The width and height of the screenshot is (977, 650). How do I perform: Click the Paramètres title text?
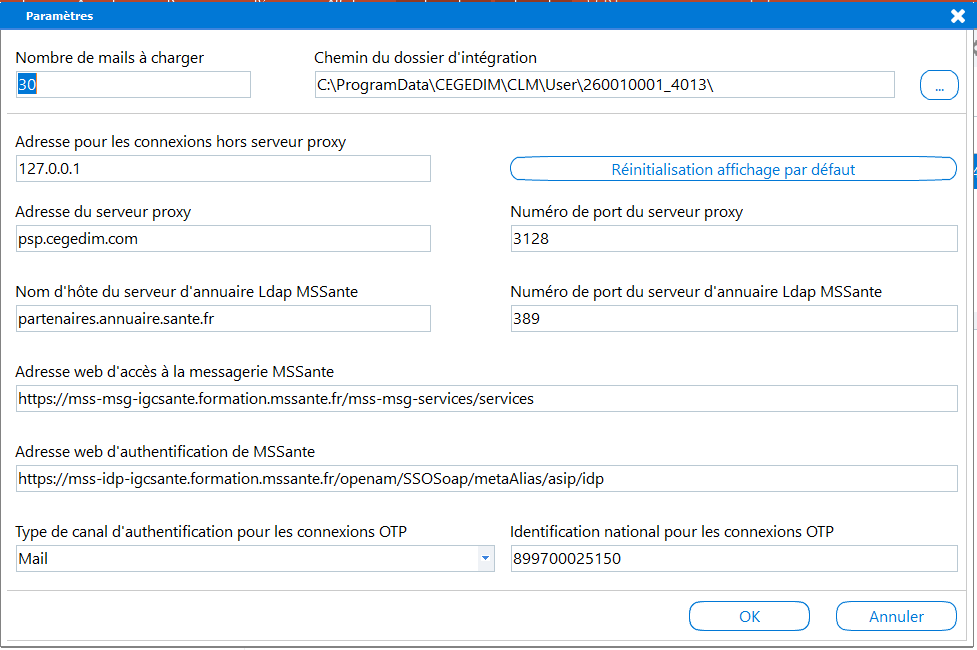[x=59, y=16]
